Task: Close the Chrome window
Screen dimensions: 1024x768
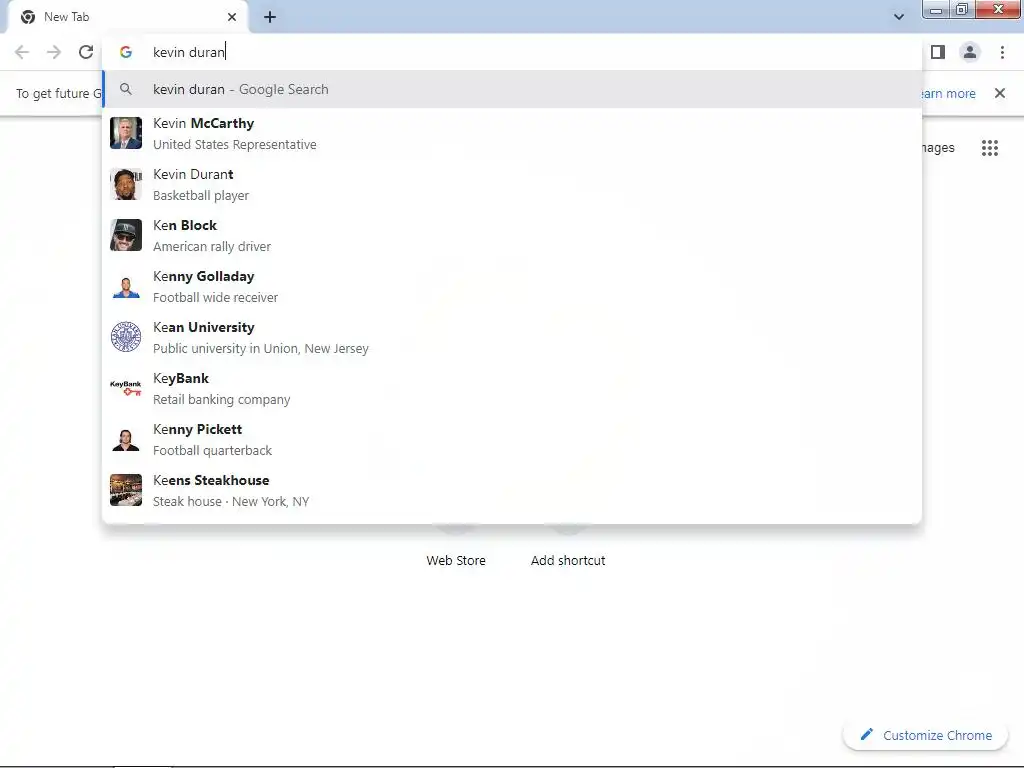Action: 997,10
